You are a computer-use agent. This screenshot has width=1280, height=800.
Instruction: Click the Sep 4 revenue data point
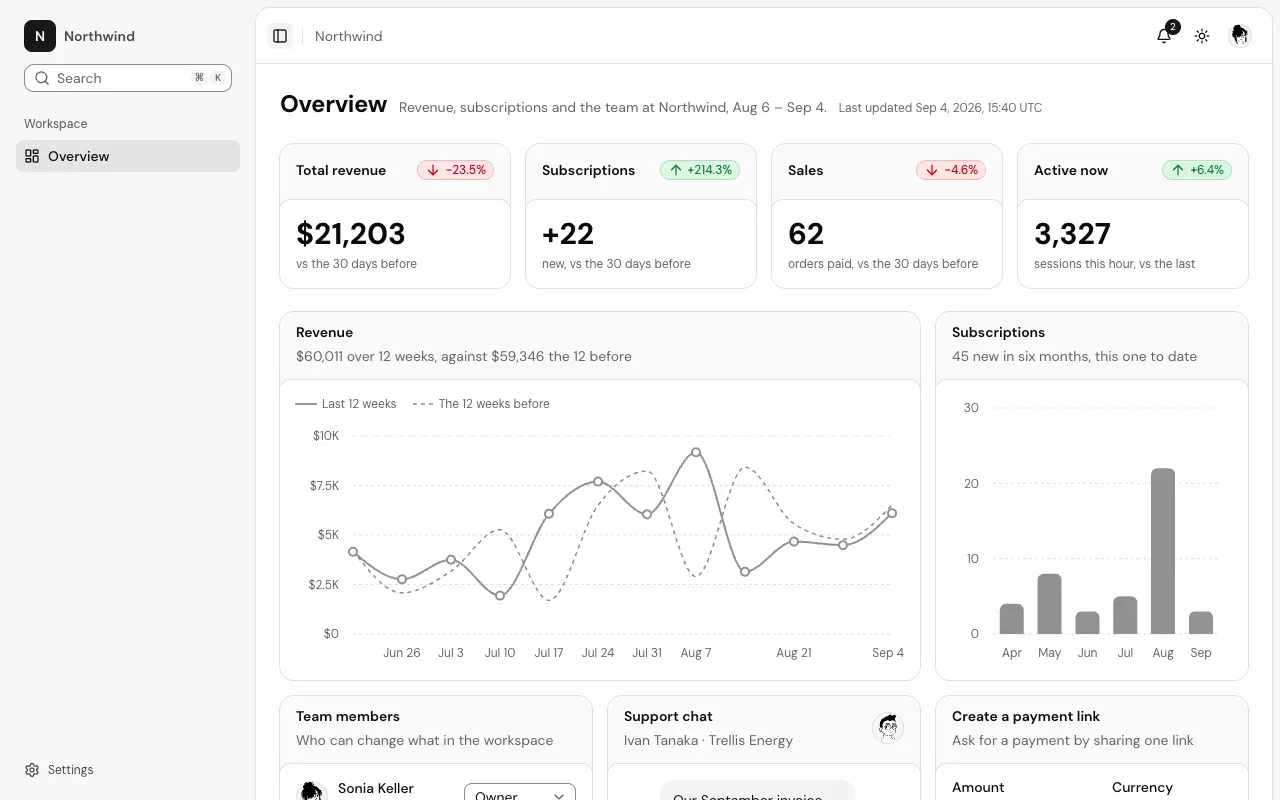point(892,513)
